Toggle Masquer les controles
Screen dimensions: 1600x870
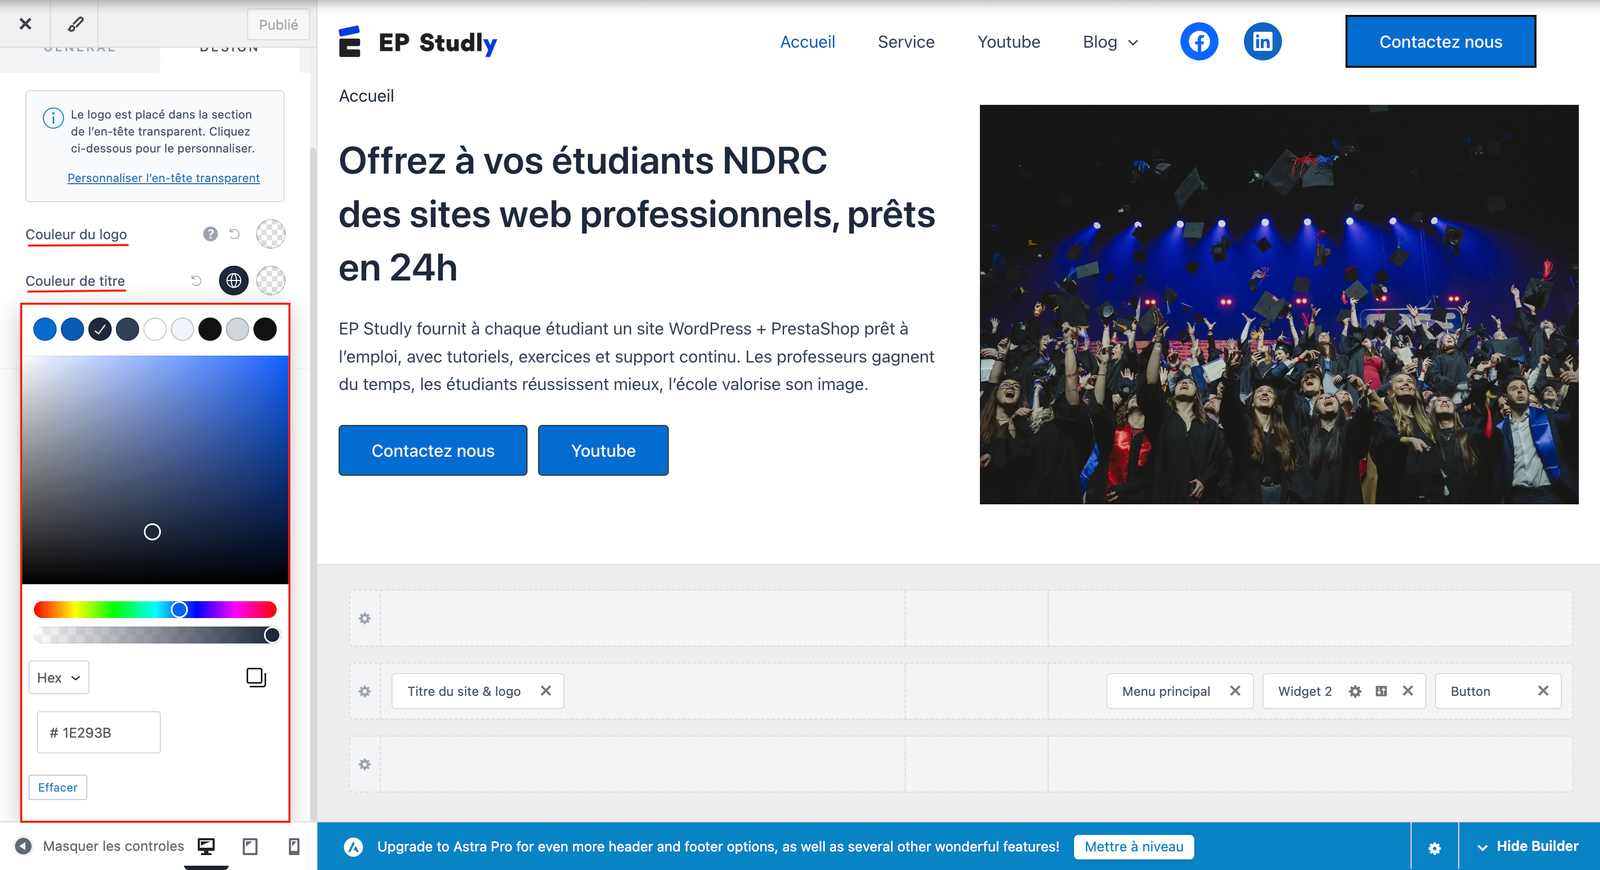(100, 846)
